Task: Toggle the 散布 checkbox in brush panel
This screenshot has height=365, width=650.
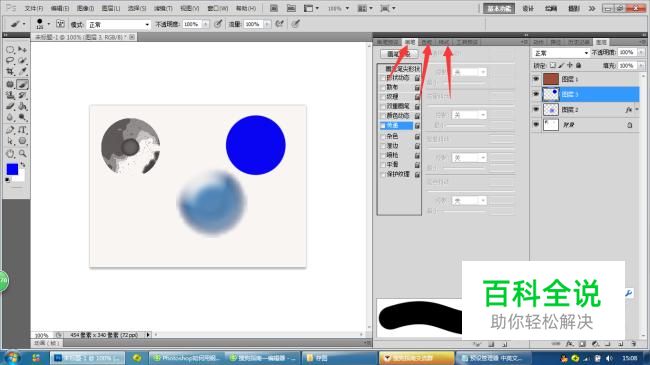Action: tap(383, 88)
